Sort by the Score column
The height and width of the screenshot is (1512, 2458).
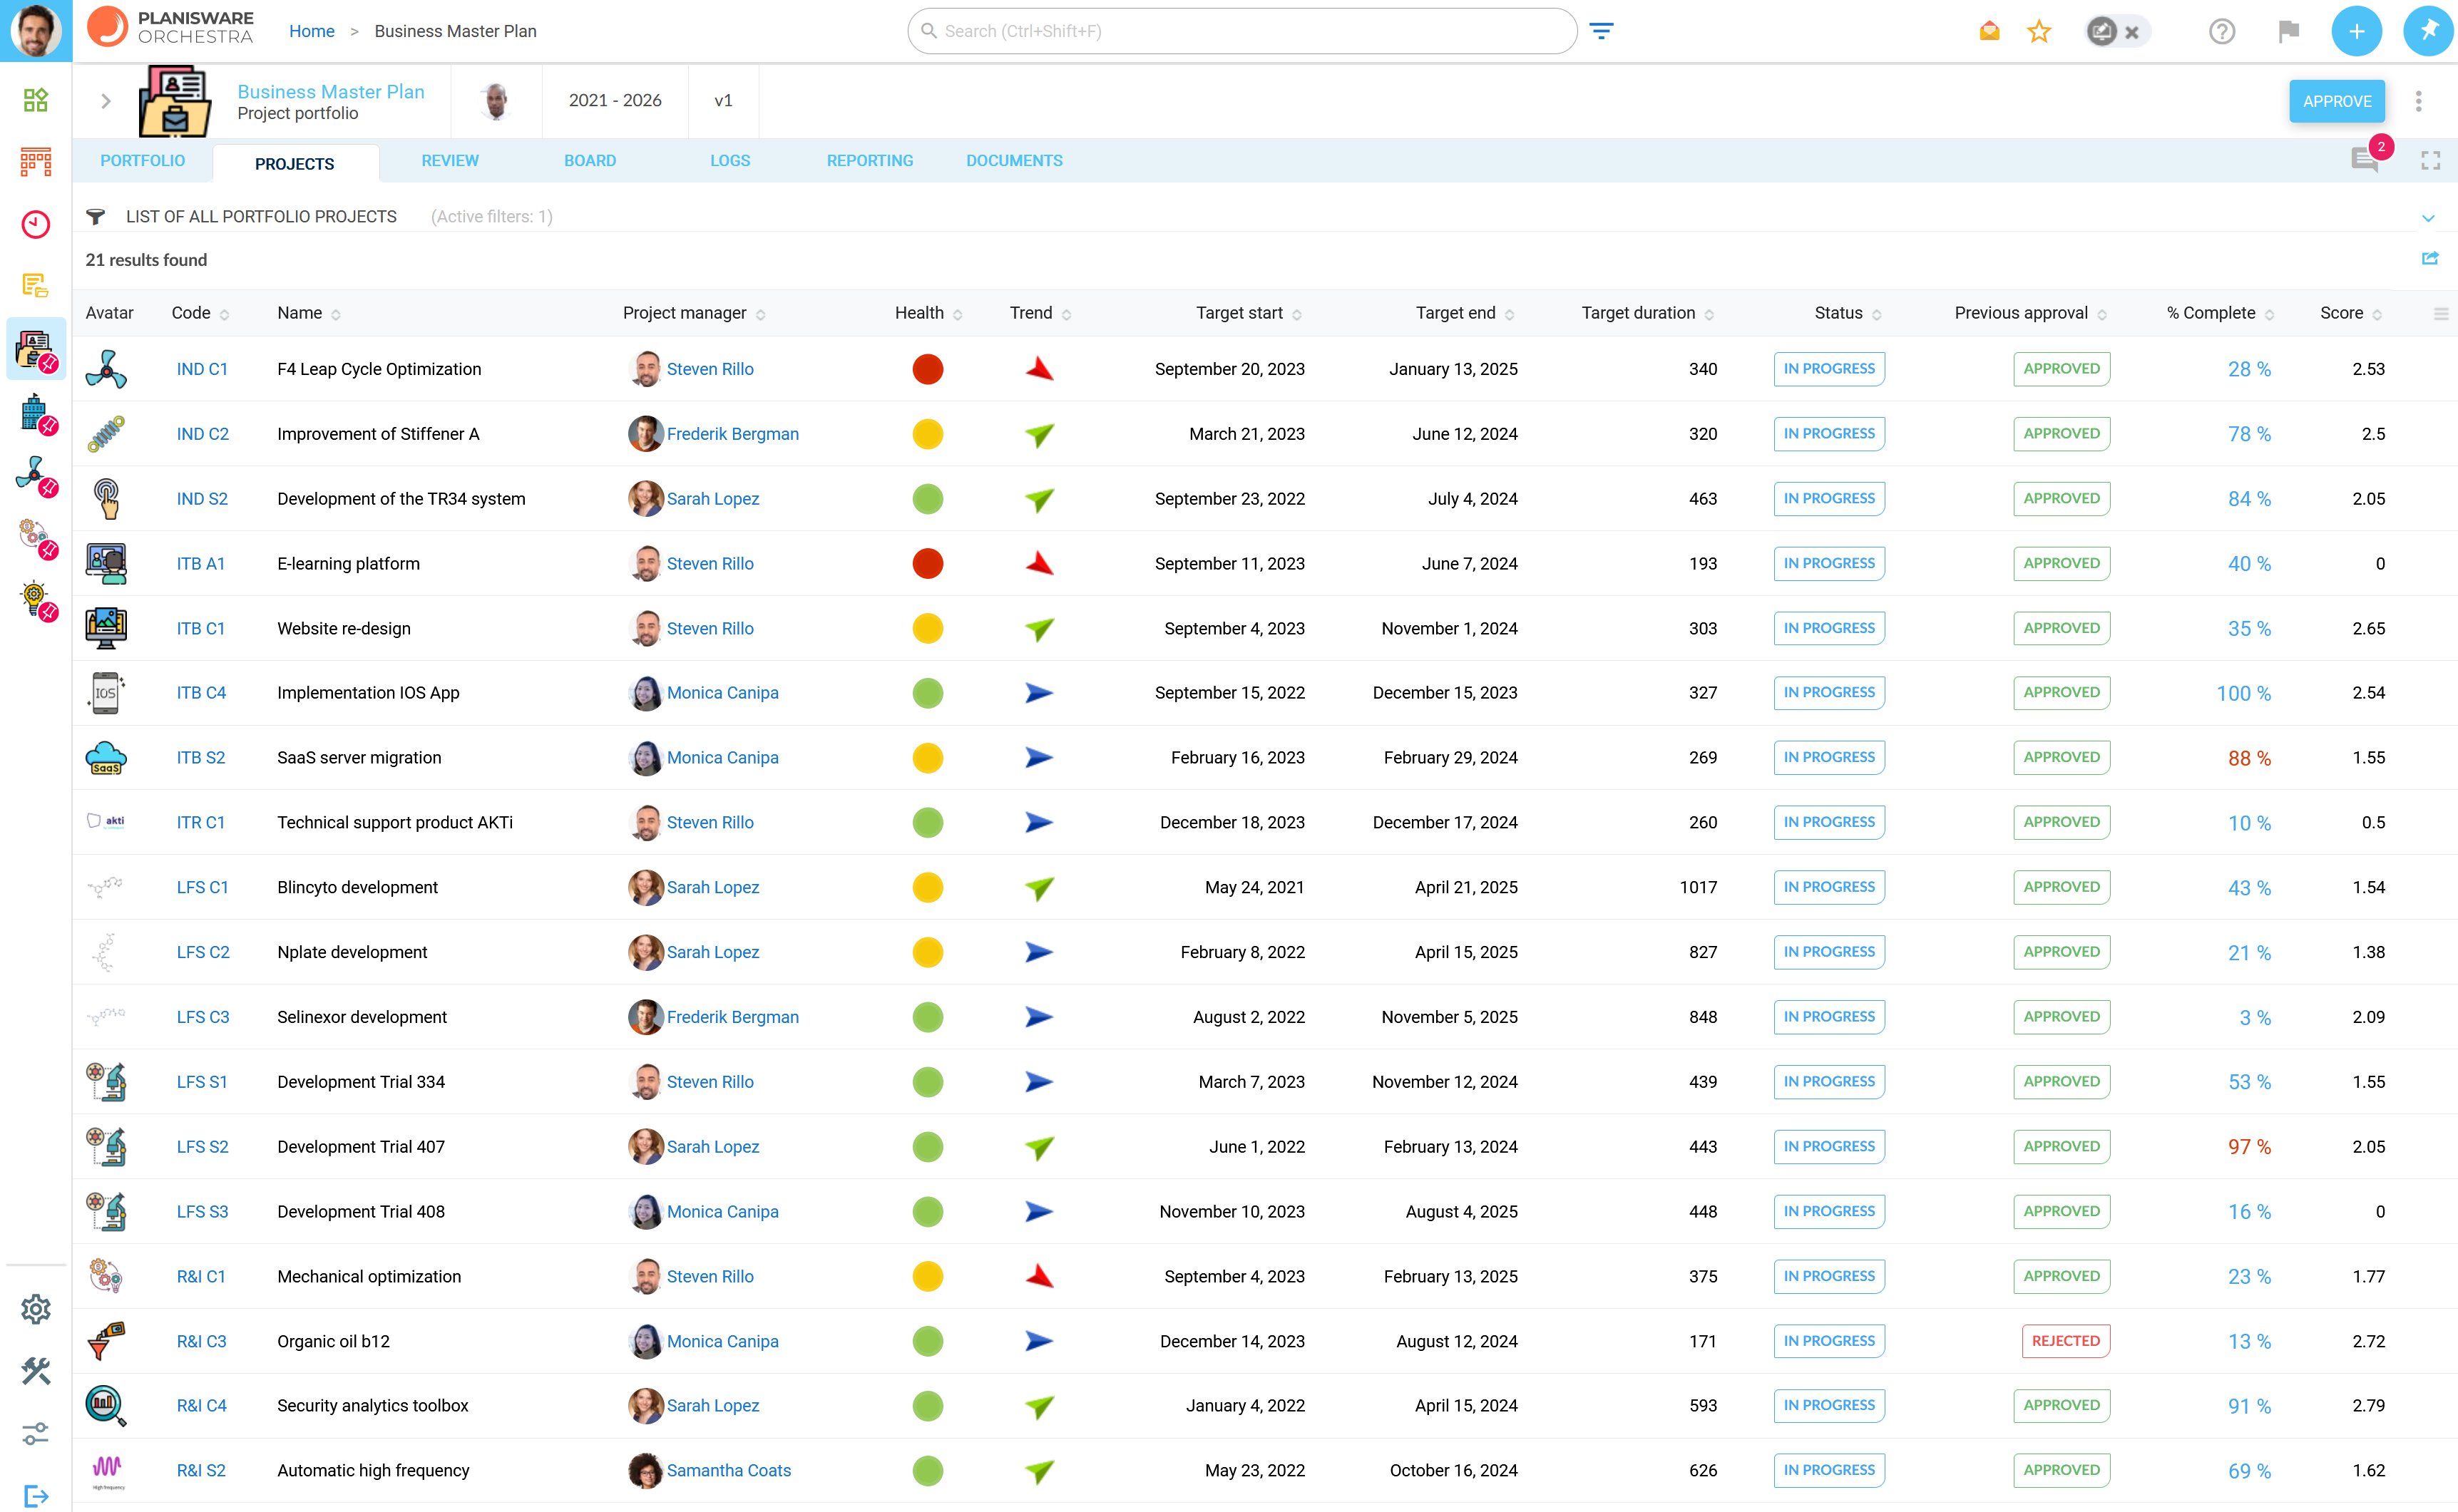point(2351,313)
